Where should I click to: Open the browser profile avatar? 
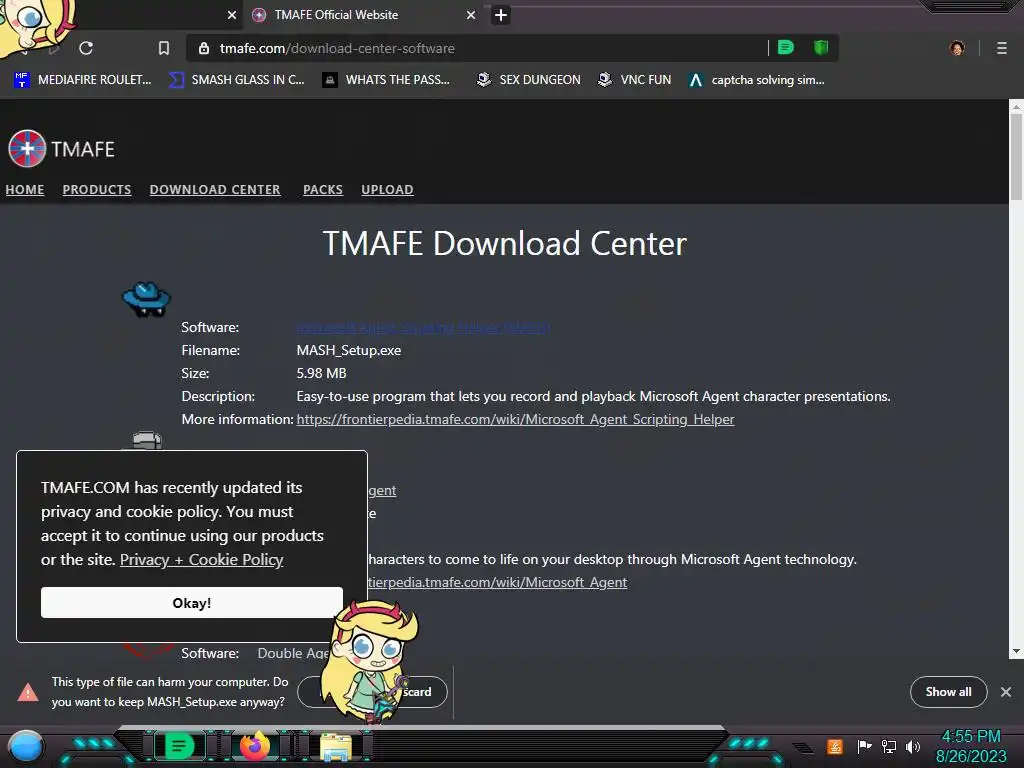(957, 48)
